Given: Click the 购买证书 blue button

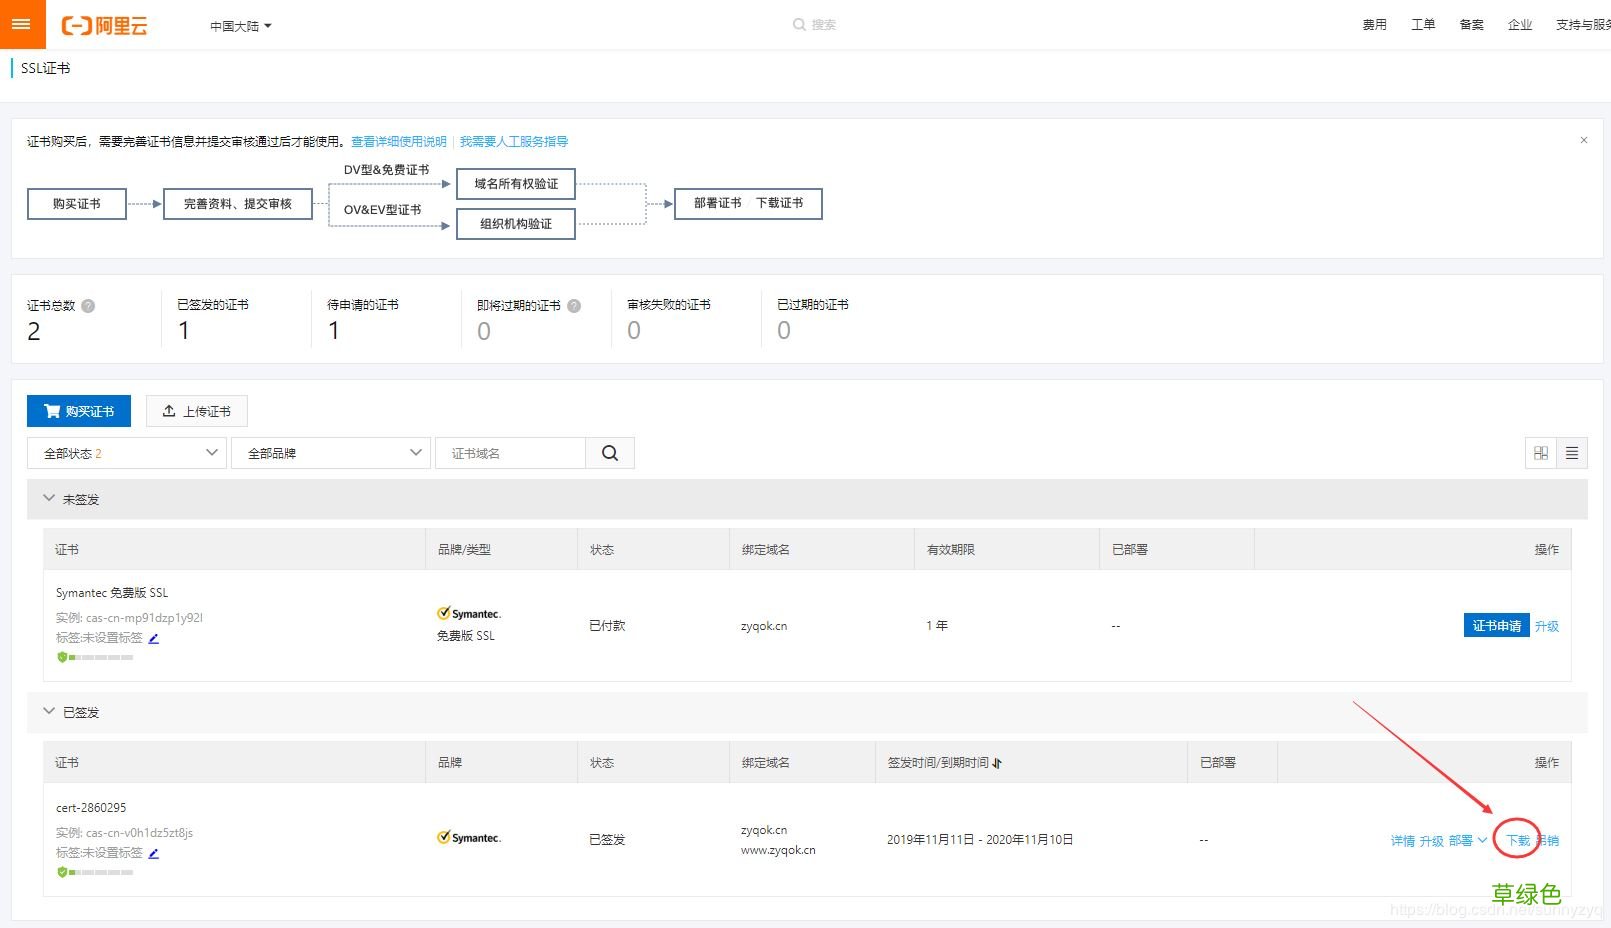Looking at the screenshot, I should click(x=79, y=411).
